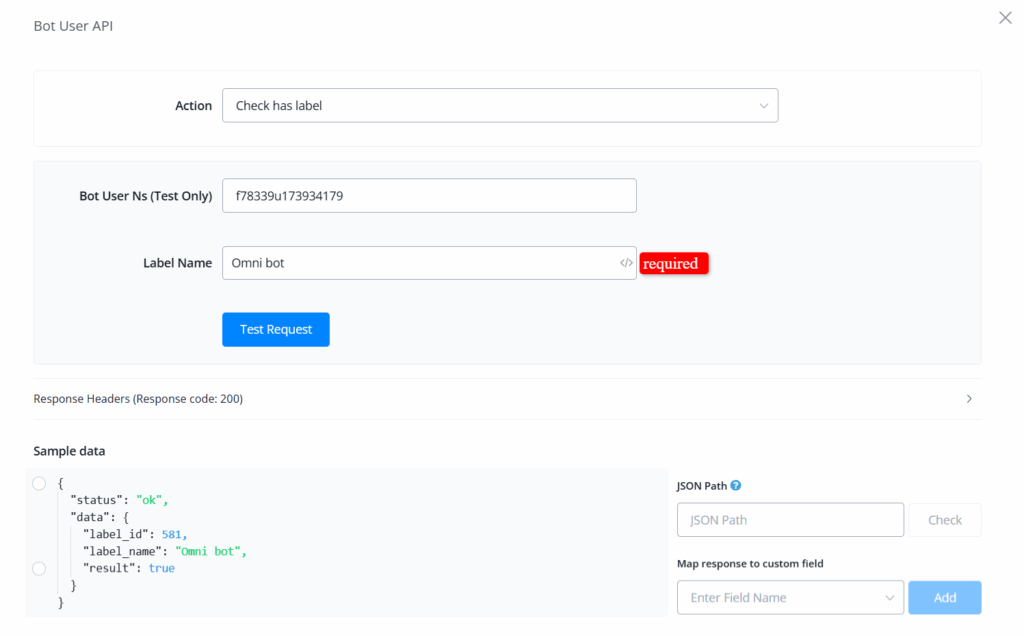Click the Add button for custom field
Screen dimensions: 1024x636
[x=944, y=598]
